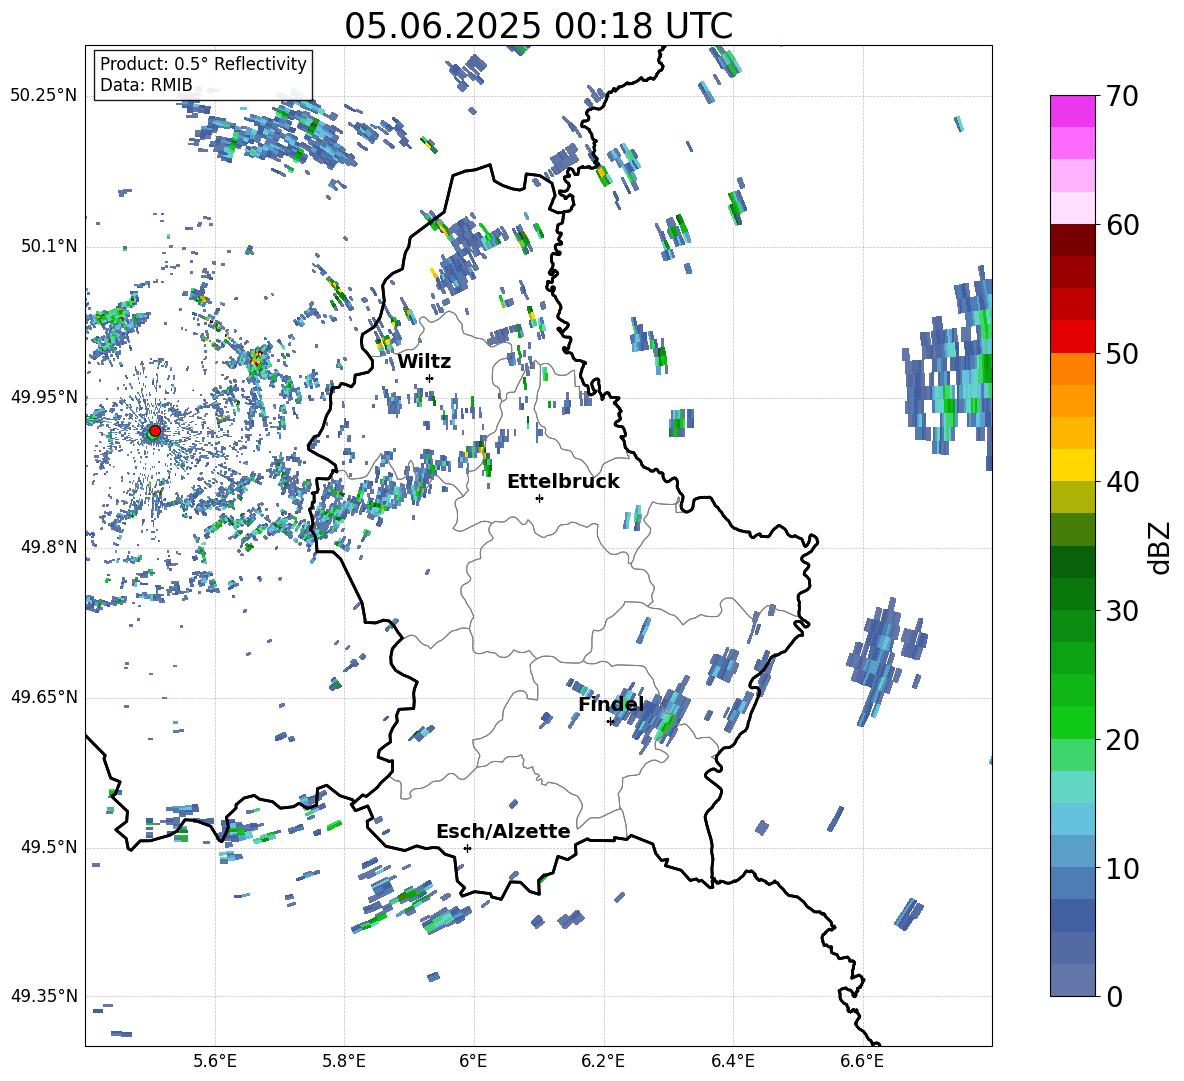Click the dark maroon colorbar swatch below 60
This screenshot has height=1081, width=1184.
[x=1072, y=240]
